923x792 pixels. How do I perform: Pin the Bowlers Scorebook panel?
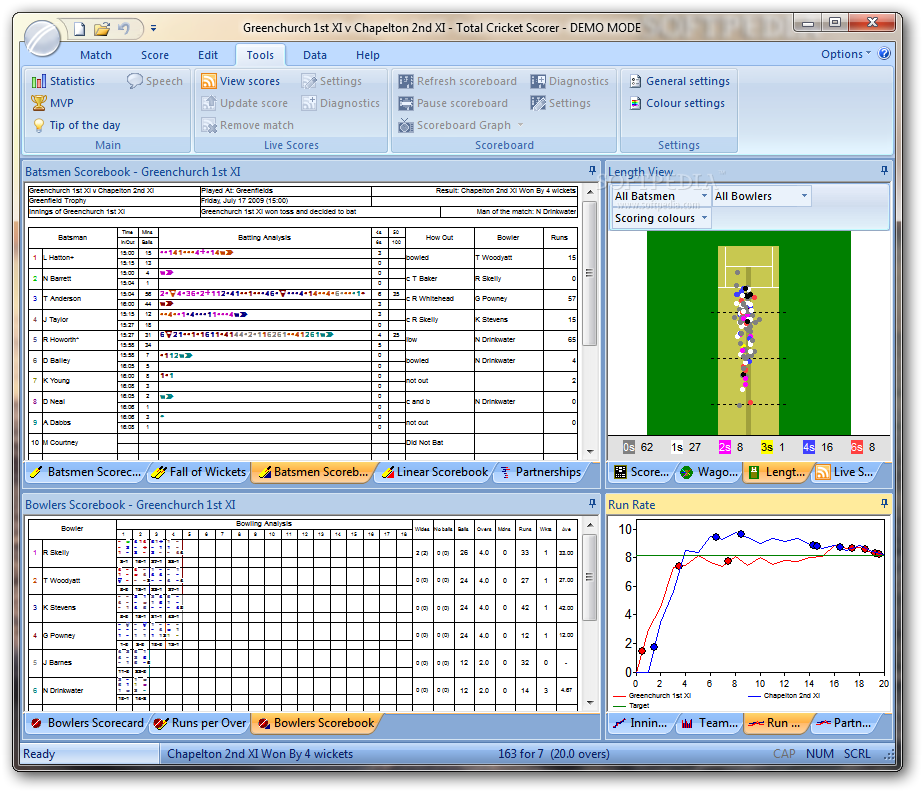(592, 503)
